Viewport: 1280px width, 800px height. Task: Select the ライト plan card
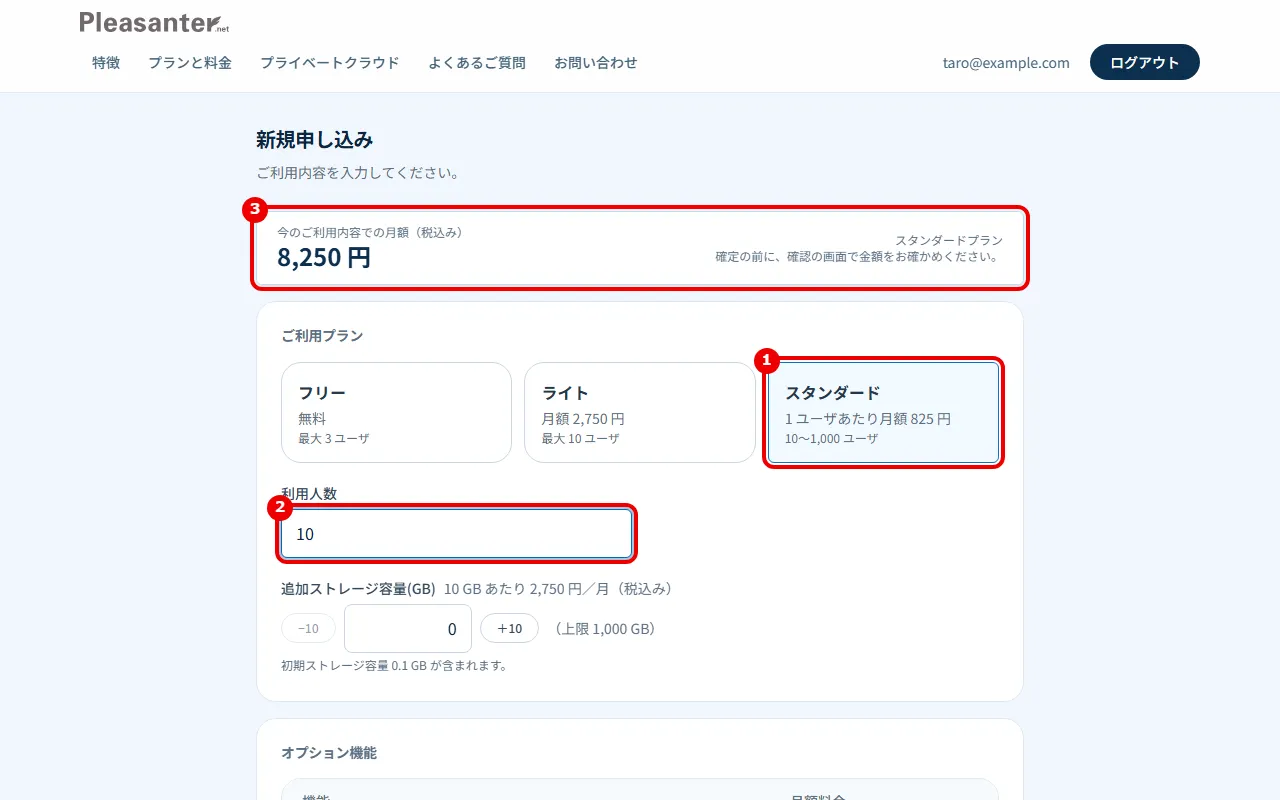pos(640,412)
